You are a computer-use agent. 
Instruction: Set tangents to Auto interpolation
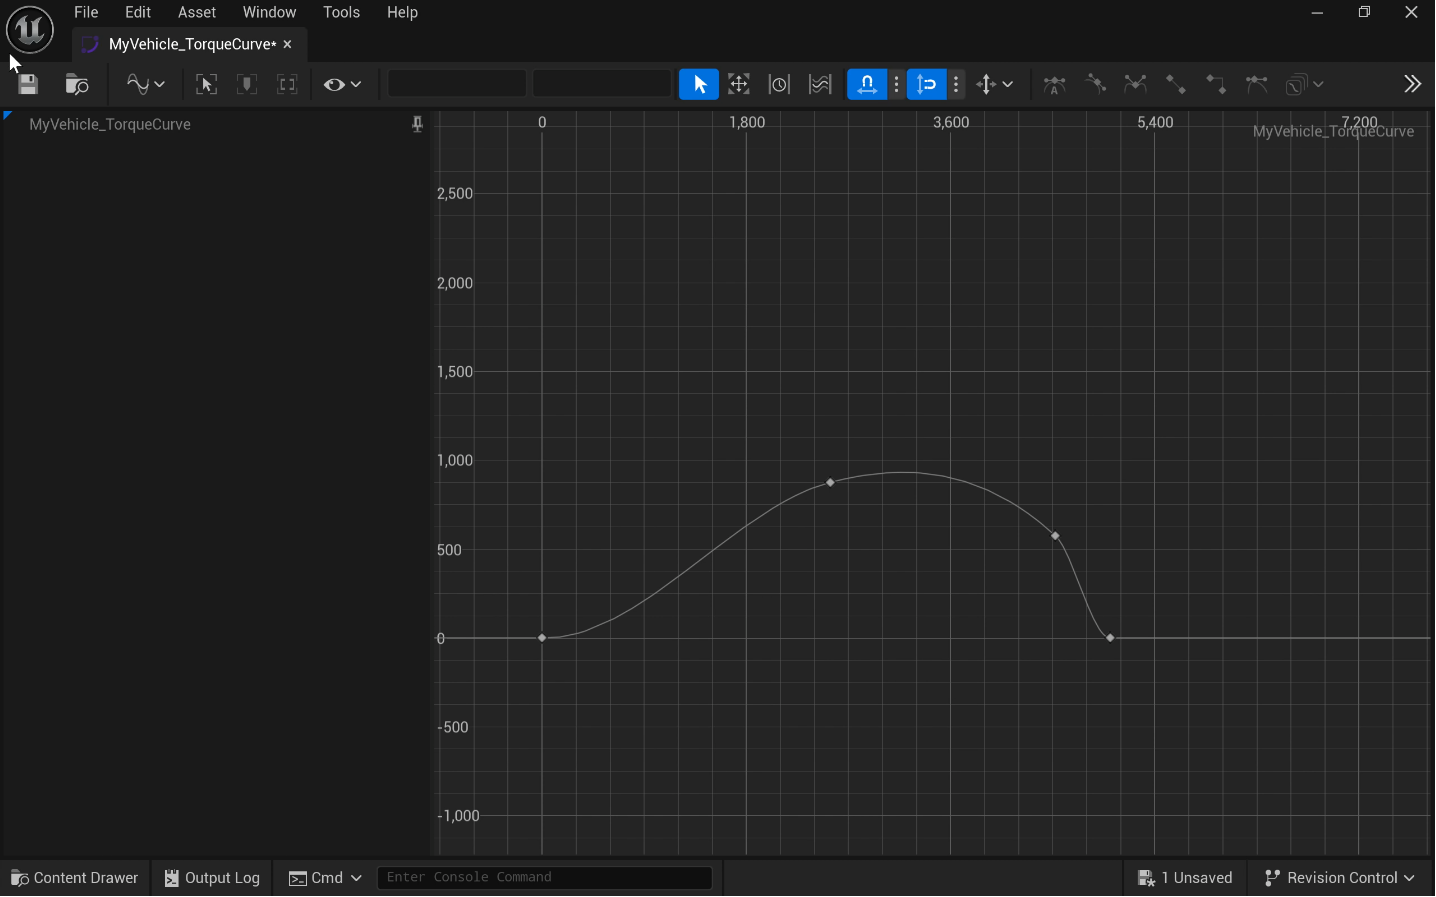[x=1054, y=85]
